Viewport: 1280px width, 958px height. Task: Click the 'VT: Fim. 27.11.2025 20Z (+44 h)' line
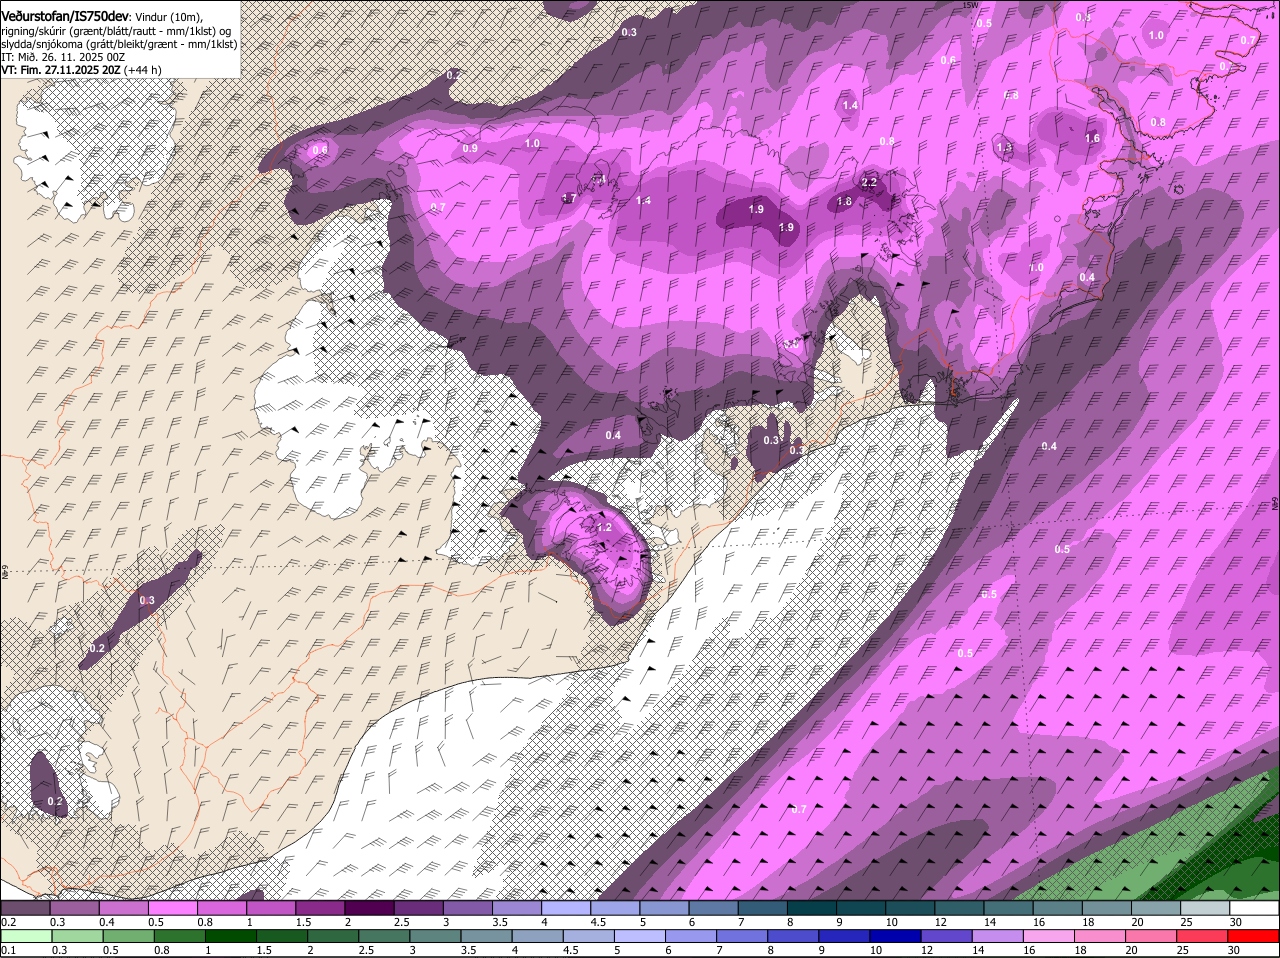[x=82, y=70]
